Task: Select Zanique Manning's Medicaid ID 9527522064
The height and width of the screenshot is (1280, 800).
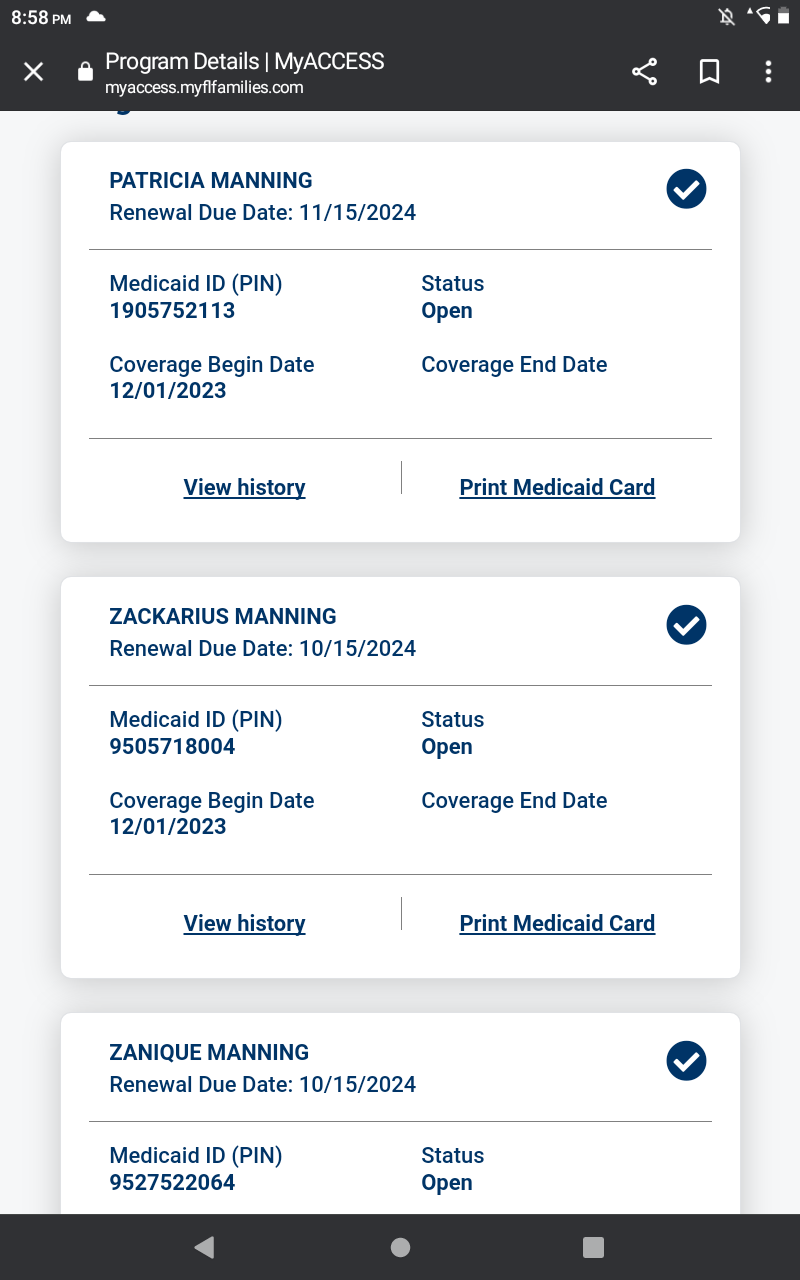Action: pyautogui.click(x=172, y=1183)
